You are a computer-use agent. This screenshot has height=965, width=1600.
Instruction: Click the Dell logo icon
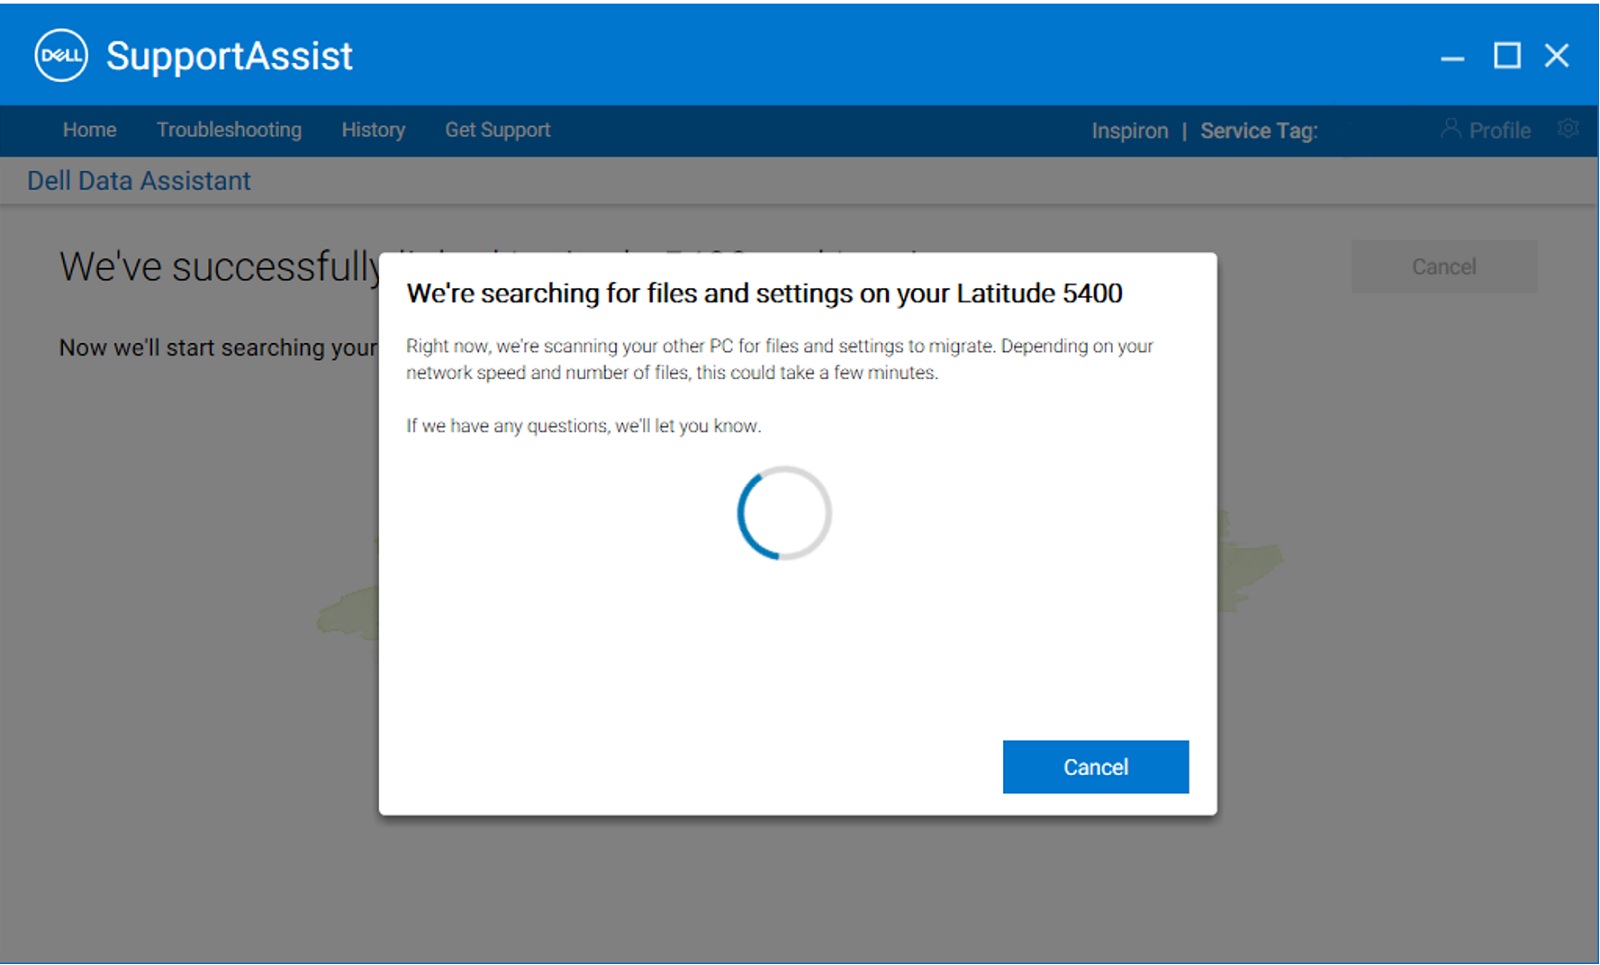point(61,56)
